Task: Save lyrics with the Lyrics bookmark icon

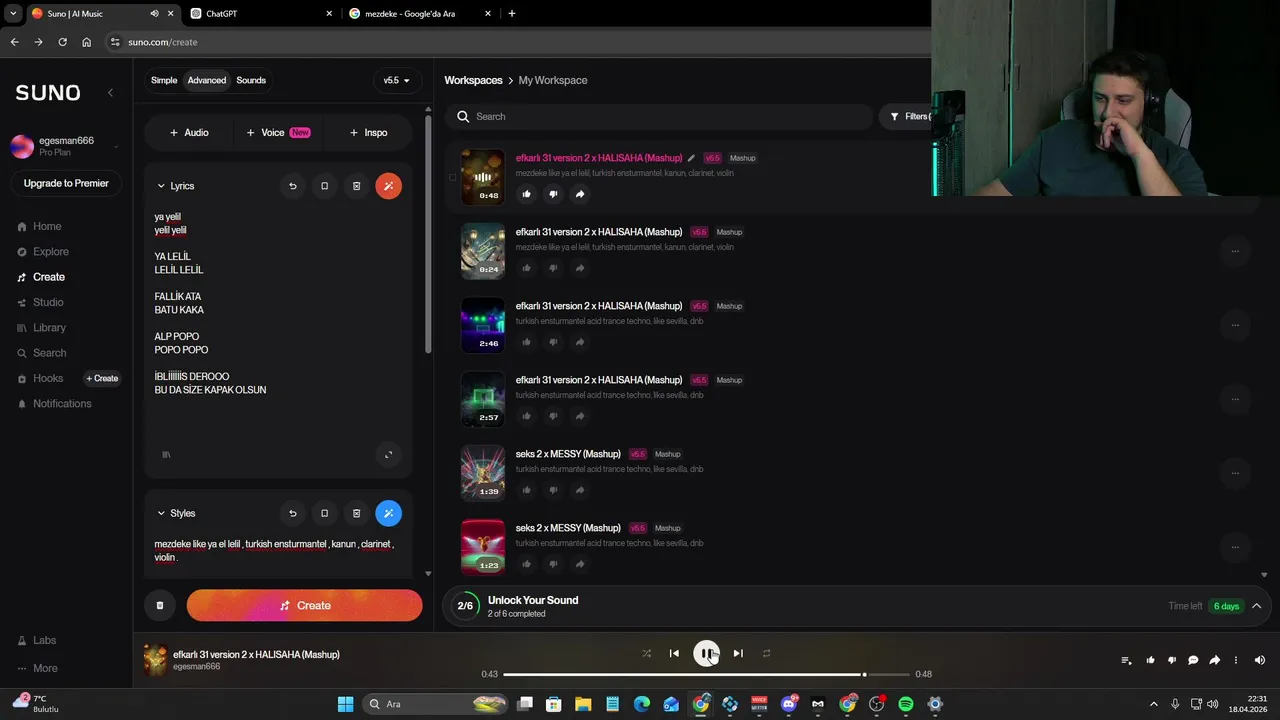Action: pos(324,186)
